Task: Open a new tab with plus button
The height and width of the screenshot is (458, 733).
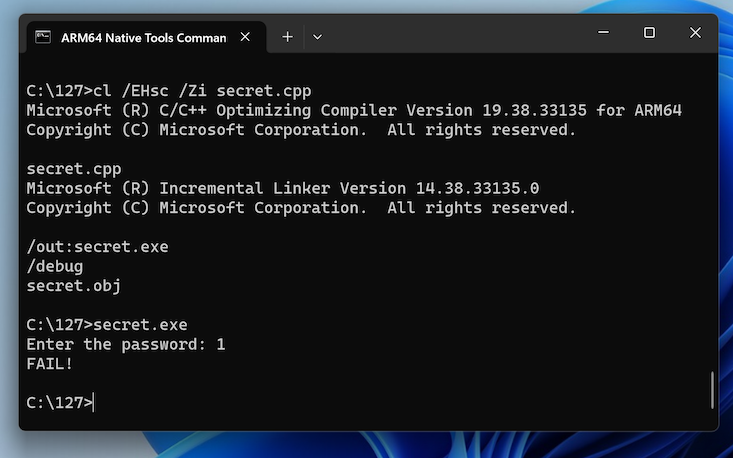Action: coord(287,36)
